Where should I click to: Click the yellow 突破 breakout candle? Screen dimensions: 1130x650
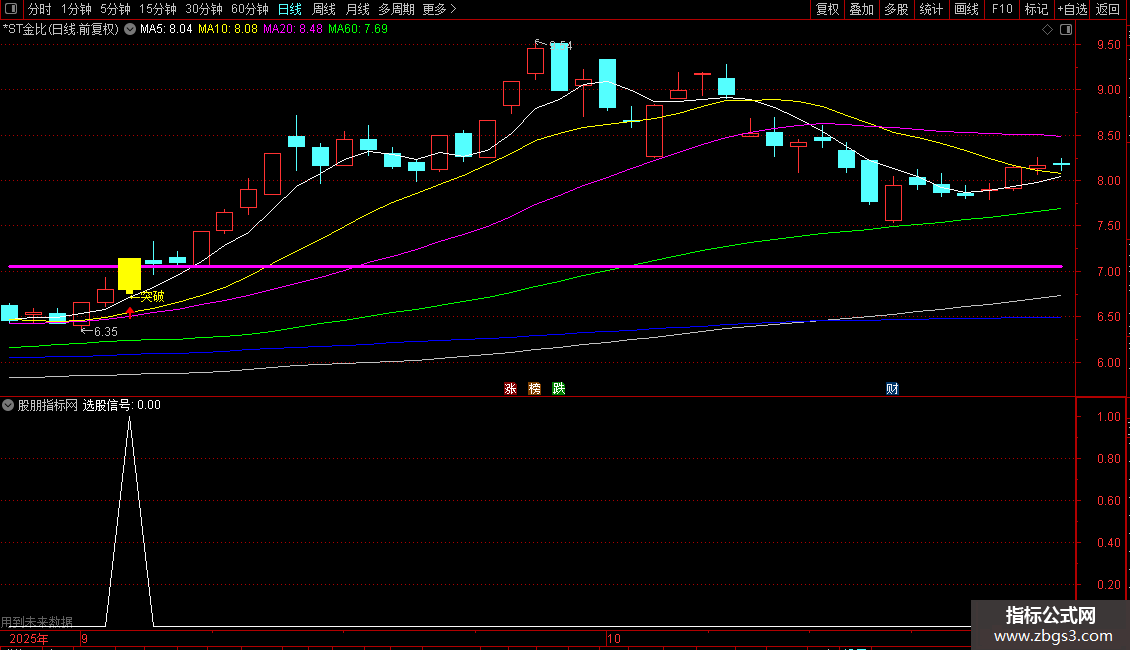(129, 275)
